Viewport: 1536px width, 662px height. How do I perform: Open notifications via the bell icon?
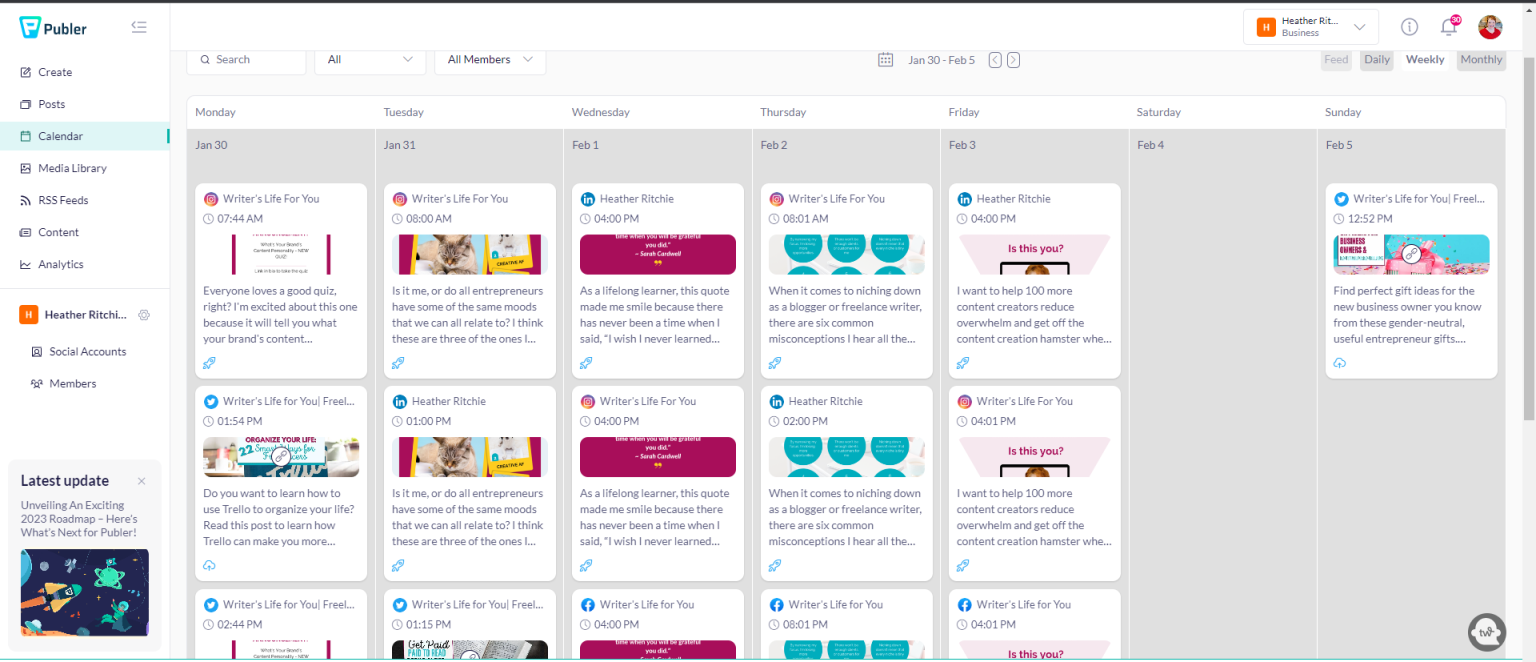pos(1448,26)
